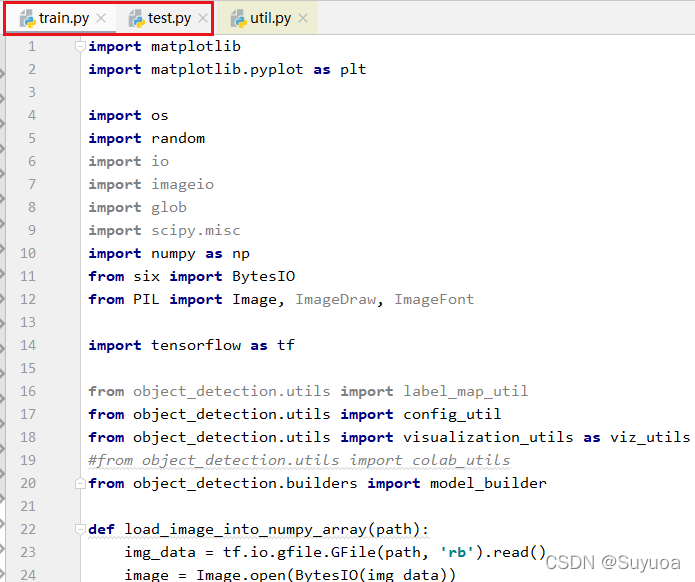
Task: Click the 'rb' string literal on line 23
Action: [457, 552]
